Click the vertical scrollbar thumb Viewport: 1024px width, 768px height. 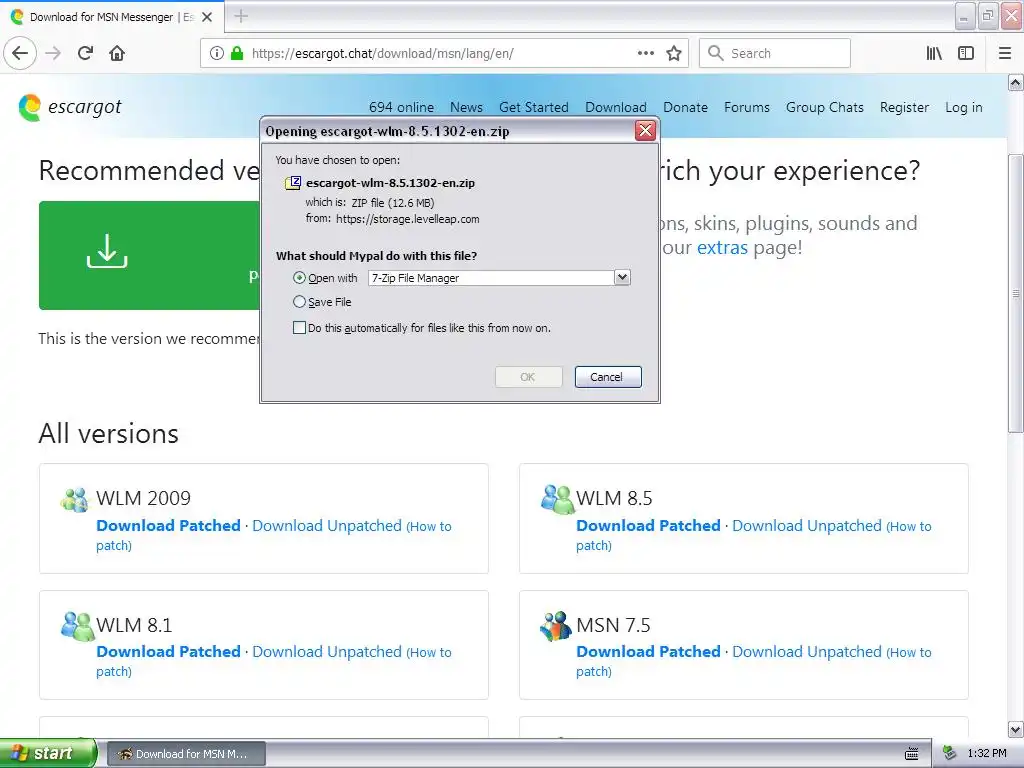pos(1015,293)
